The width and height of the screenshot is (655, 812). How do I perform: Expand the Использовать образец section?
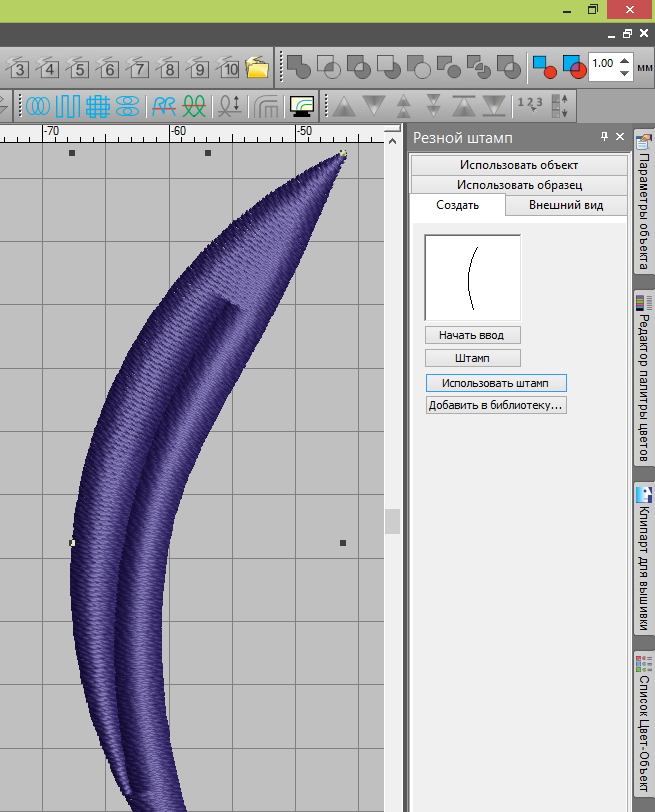[518, 185]
